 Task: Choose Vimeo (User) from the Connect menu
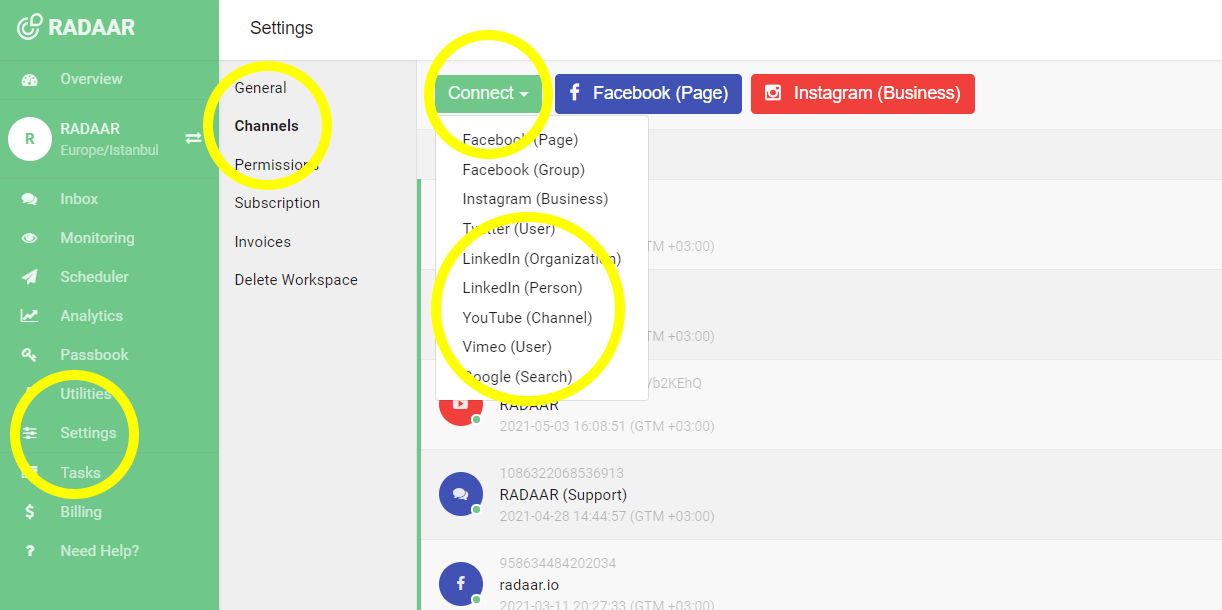(507, 347)
